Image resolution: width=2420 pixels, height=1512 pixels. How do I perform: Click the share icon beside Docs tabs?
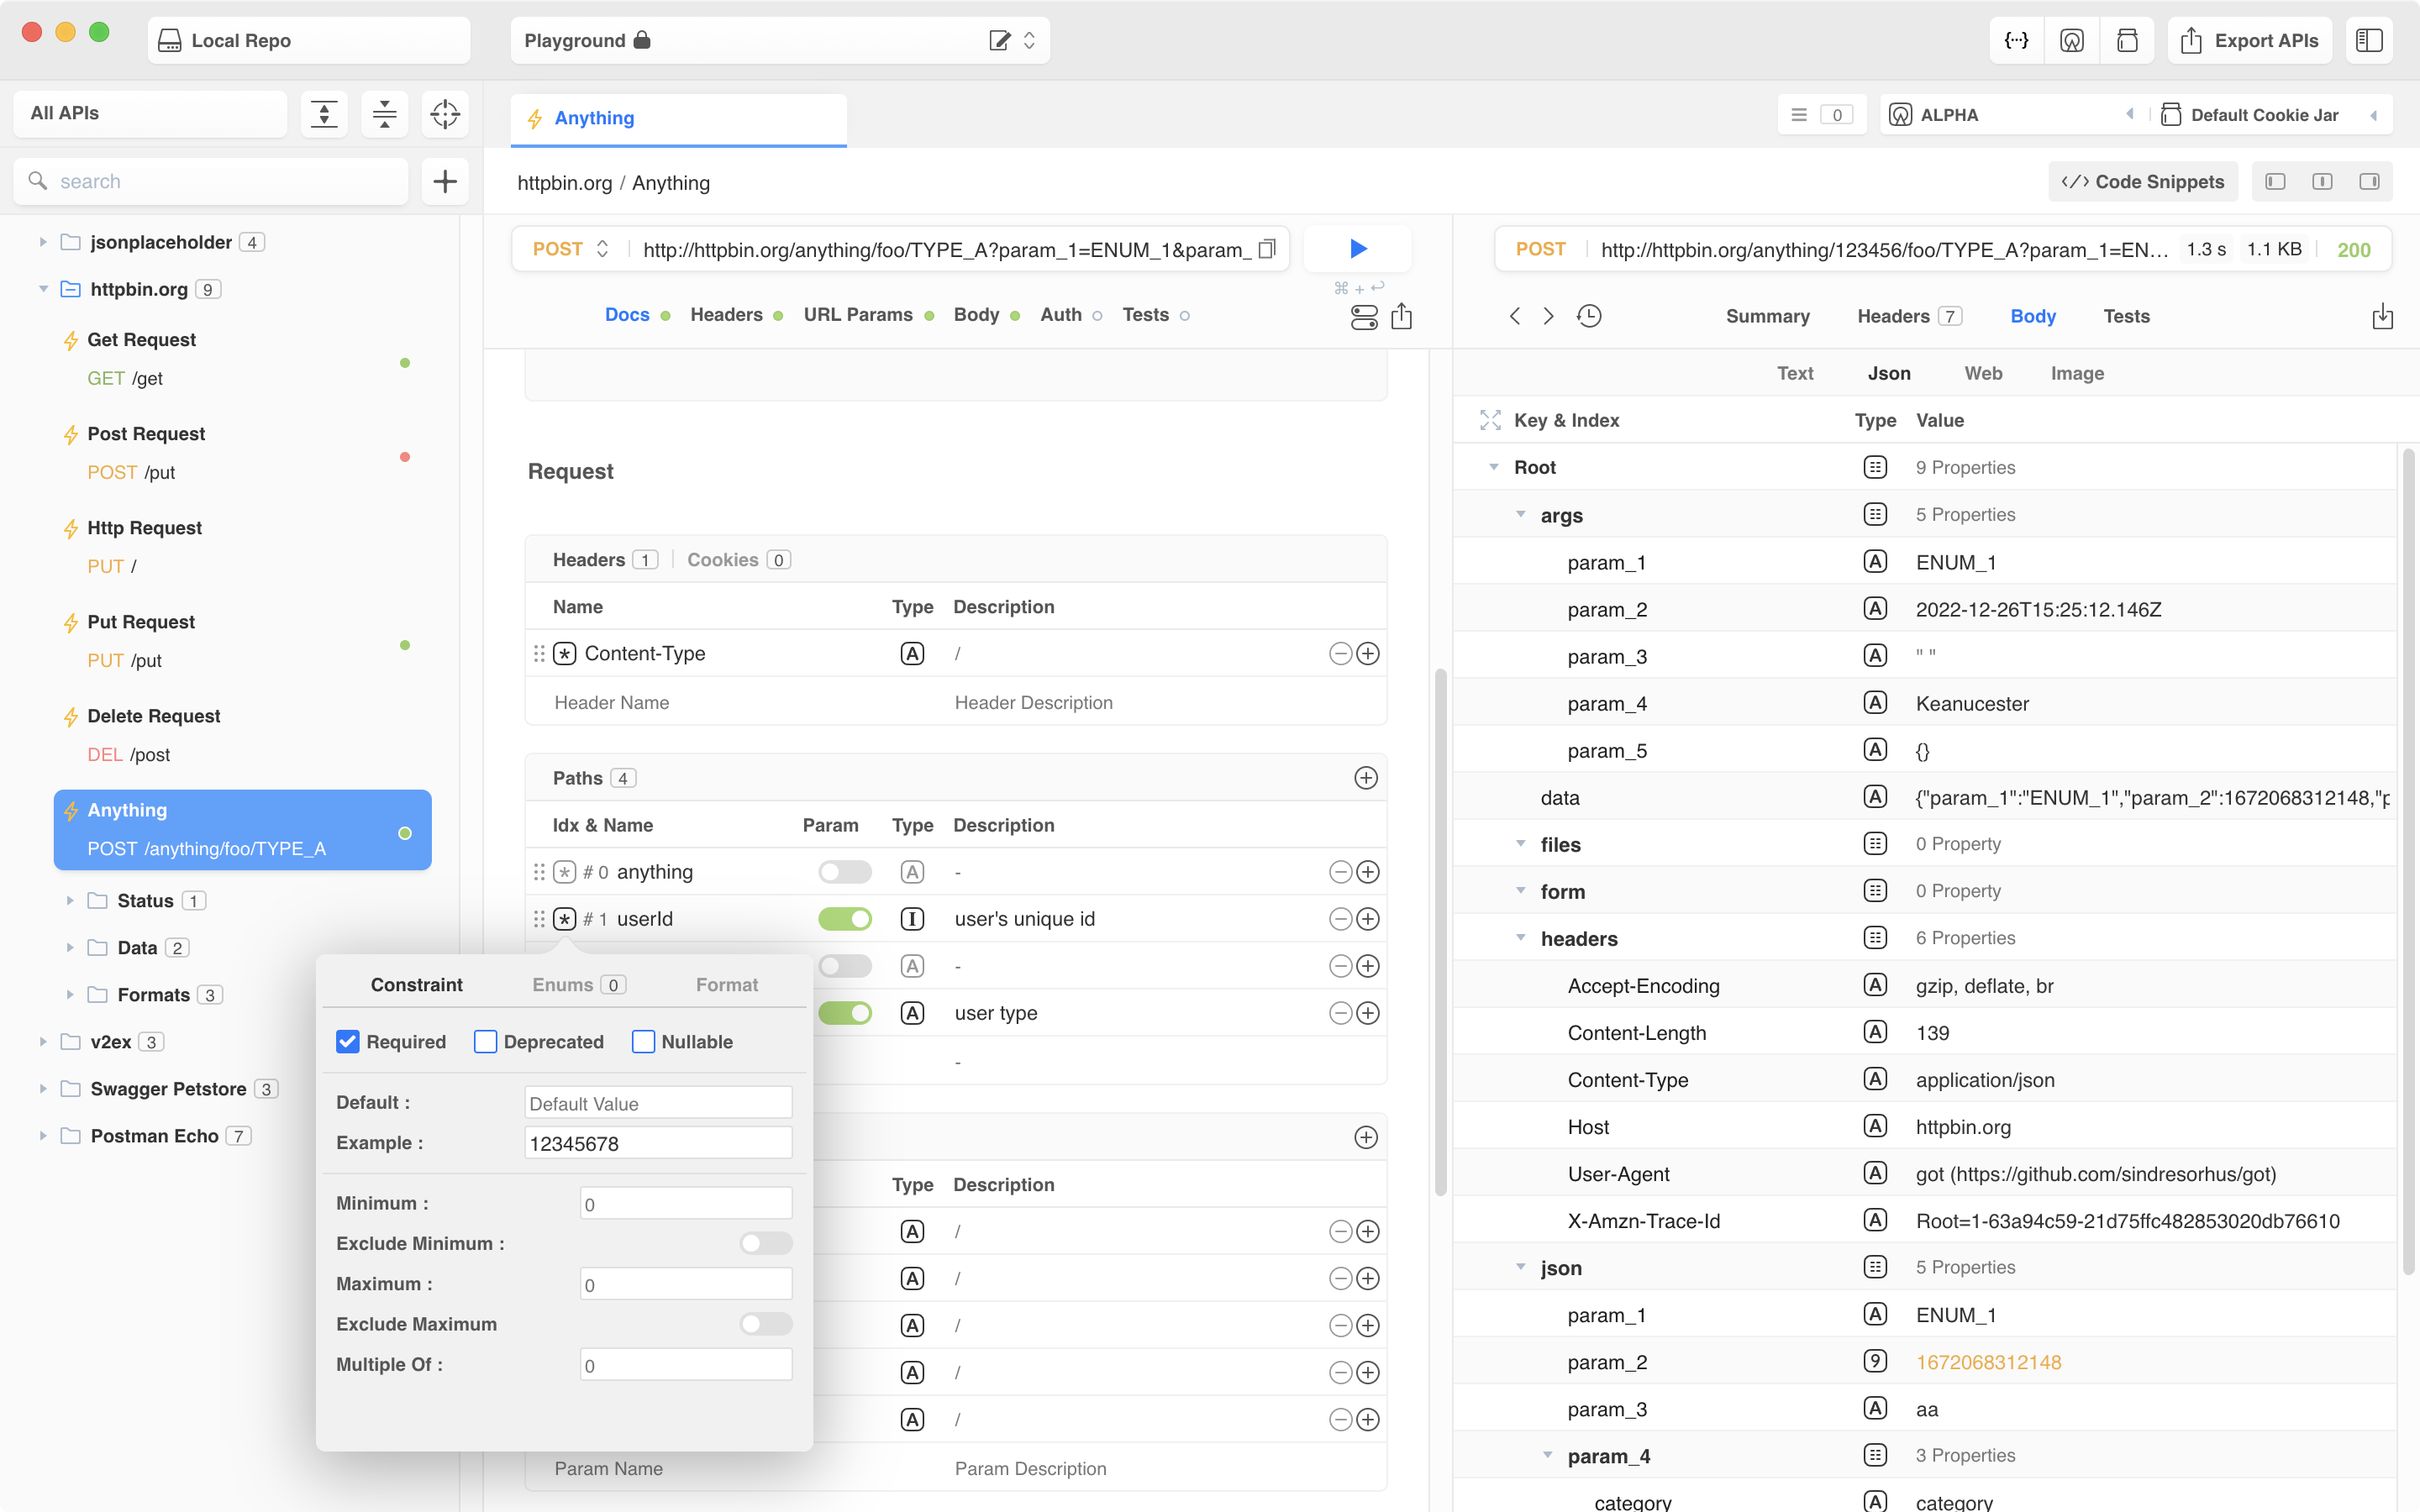1401,316
